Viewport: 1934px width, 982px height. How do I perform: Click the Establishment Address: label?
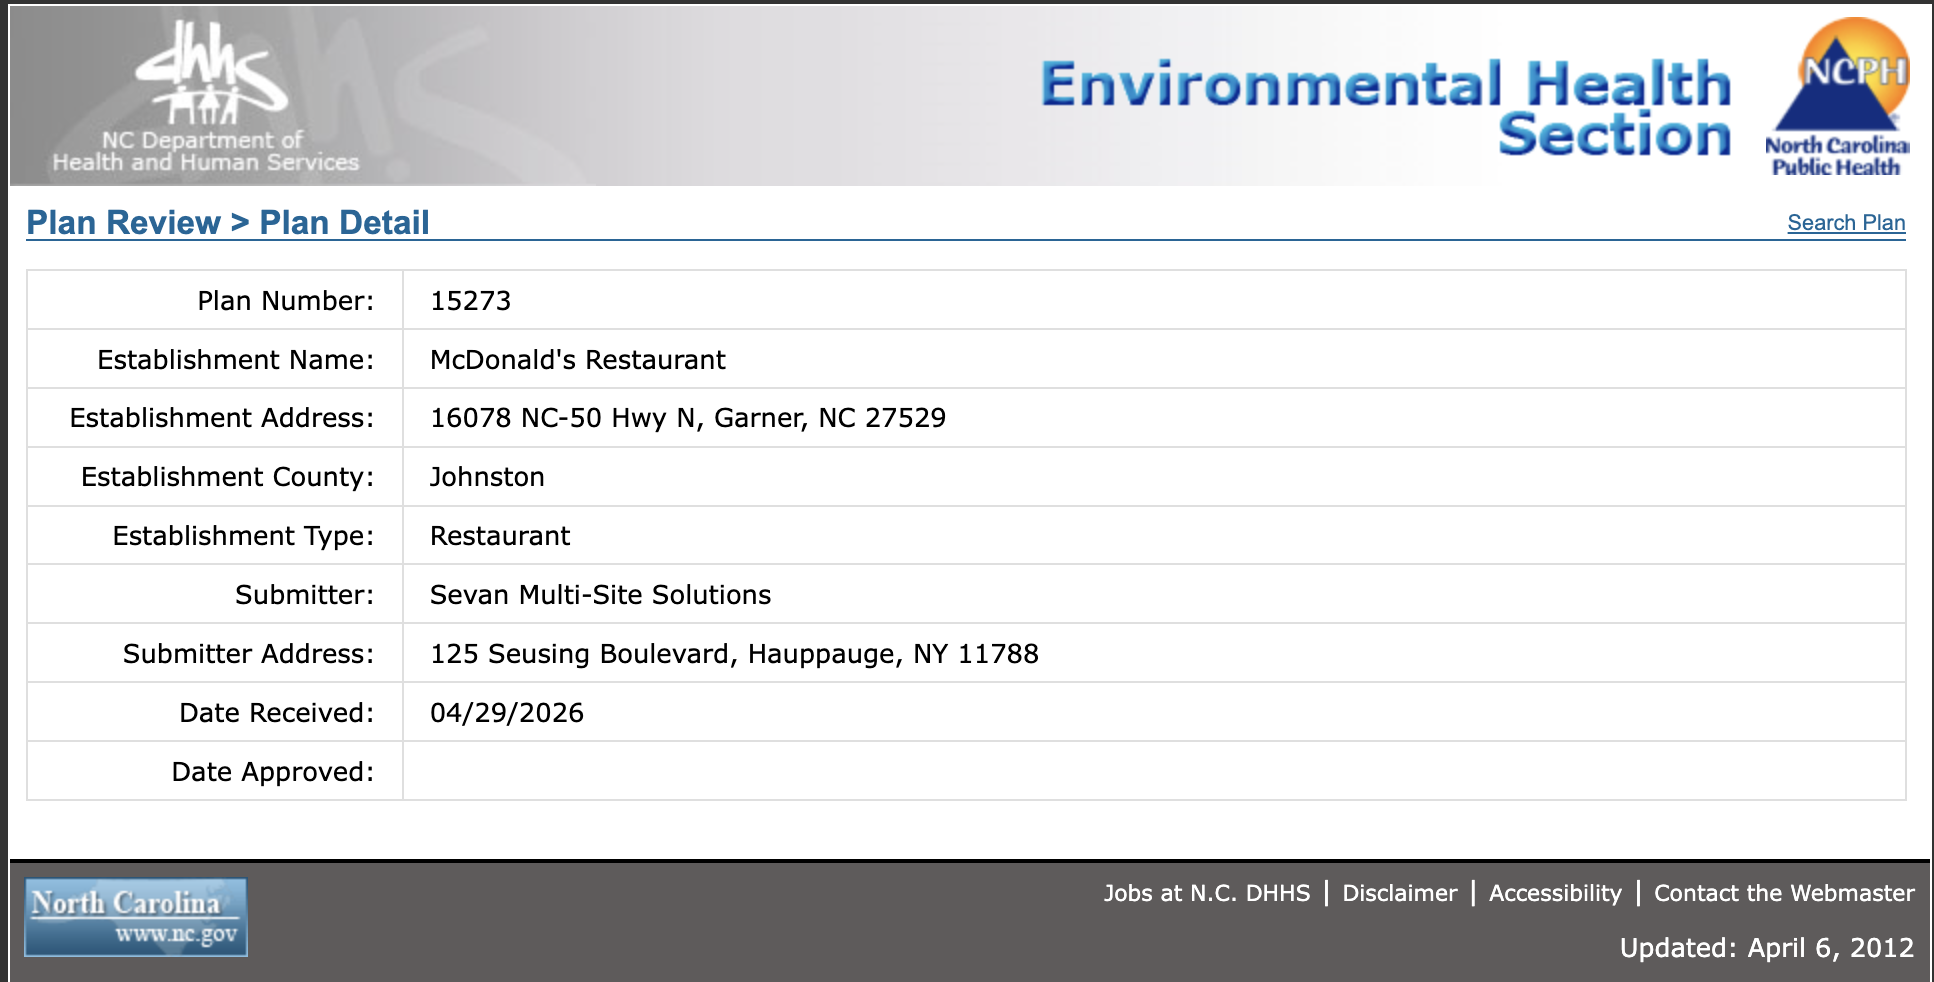click(x=221, y=418)
